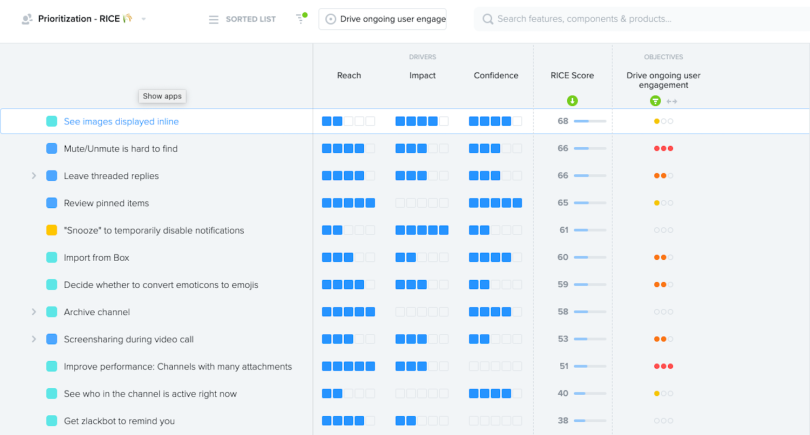Click blue status square for Review pinned items
Screen dimensions: 810x435
tap(52, 203)
